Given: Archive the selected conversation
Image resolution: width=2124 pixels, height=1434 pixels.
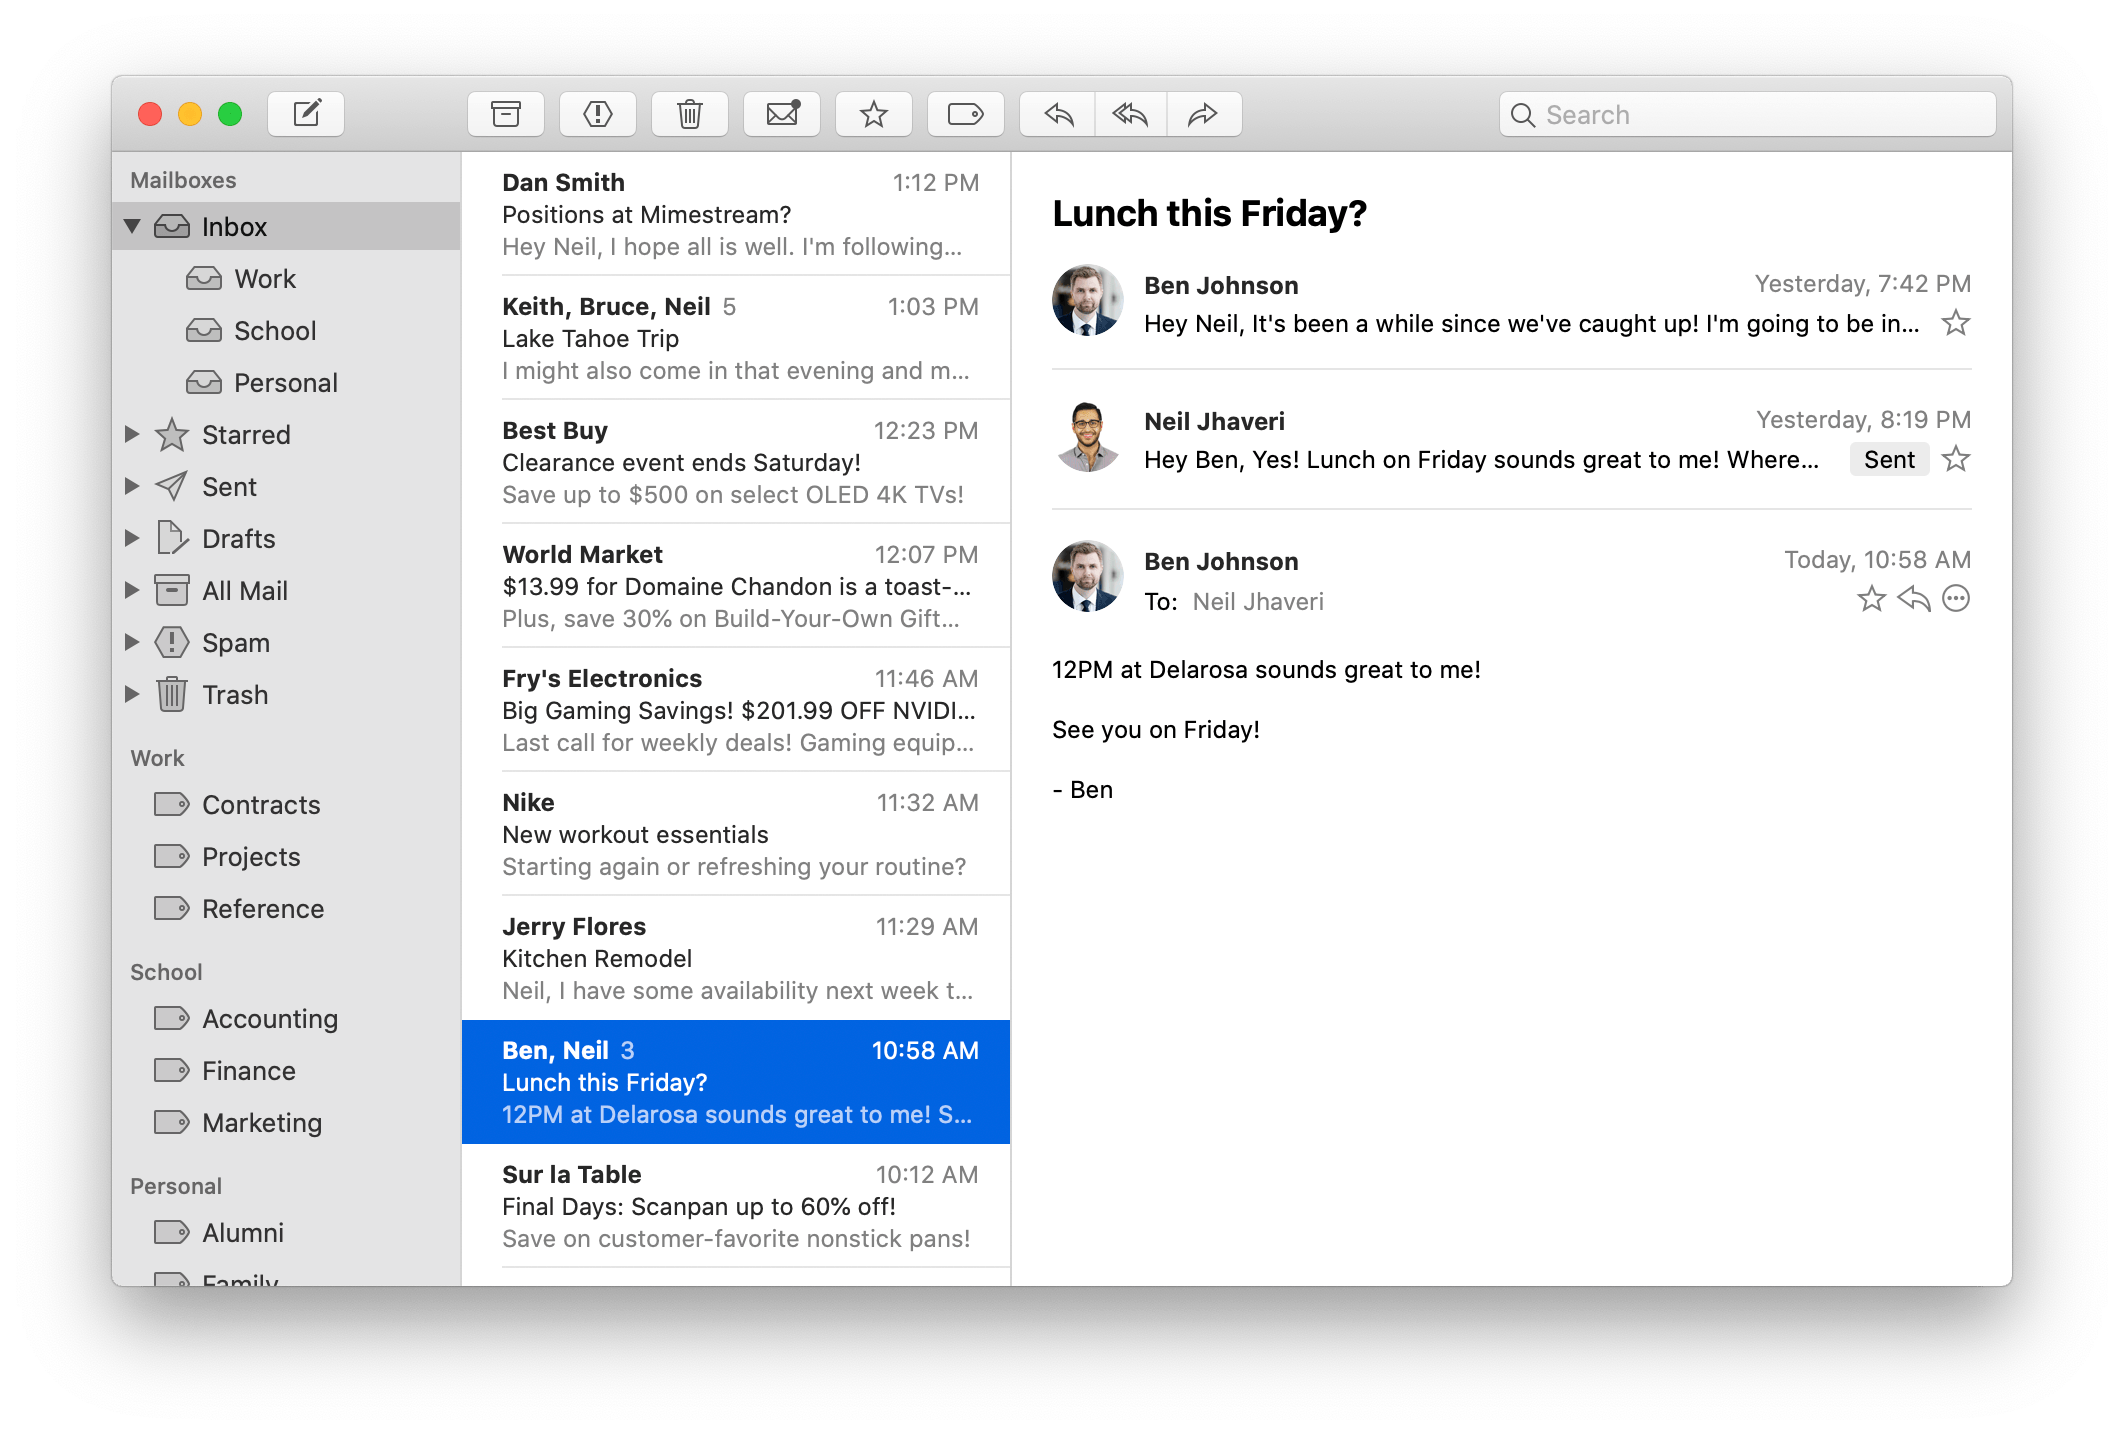Looking at the screenshot, I should pos(506,114).
